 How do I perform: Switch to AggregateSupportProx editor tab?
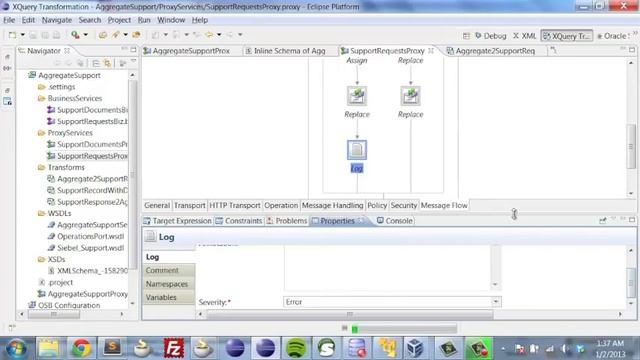(x=187, y=51)
